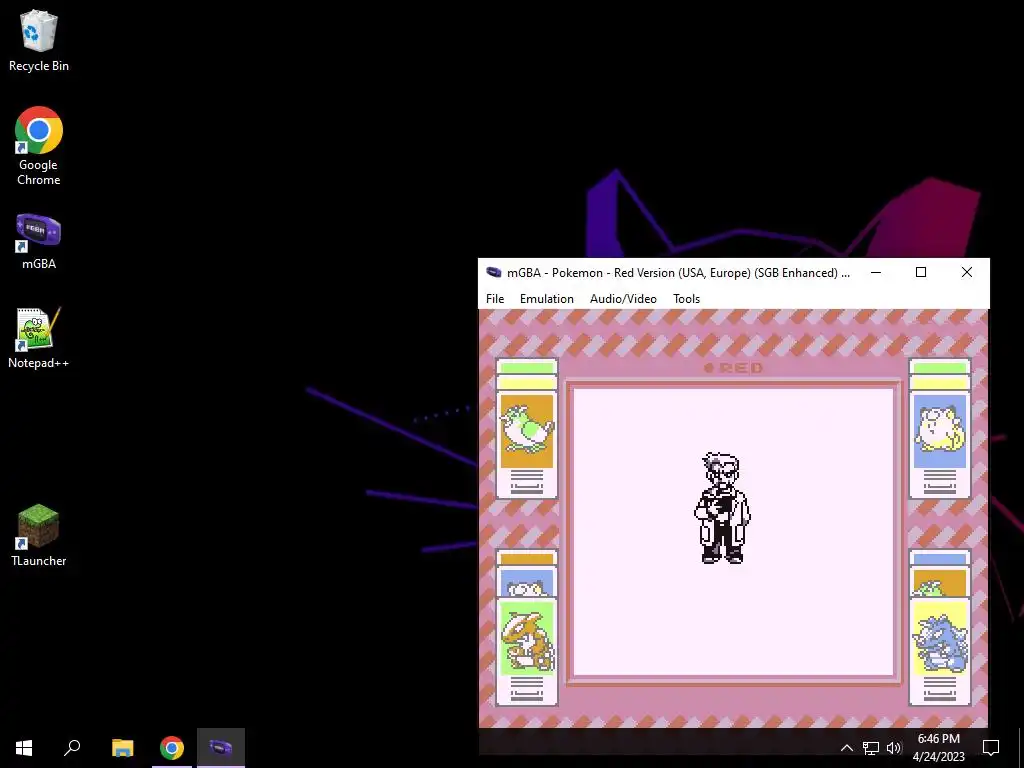This screenshot has height=768, width=1024.
Task: Select the TLauncher desktop shortcut
Action: pos(39,536)
